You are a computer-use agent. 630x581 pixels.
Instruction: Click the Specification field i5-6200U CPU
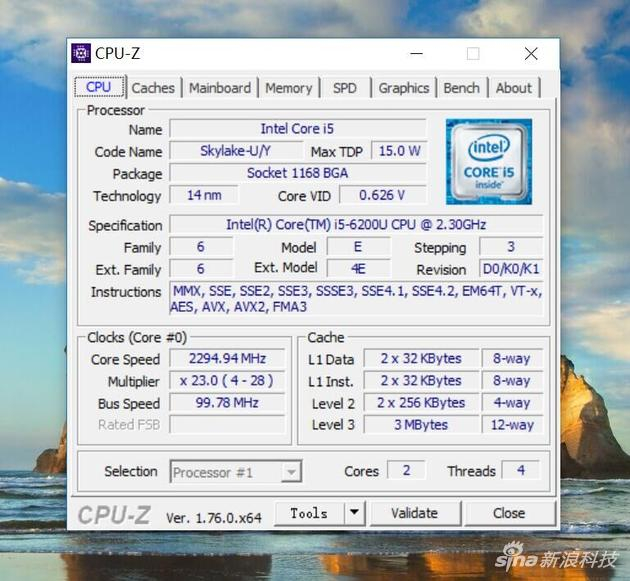coord(356,224)
